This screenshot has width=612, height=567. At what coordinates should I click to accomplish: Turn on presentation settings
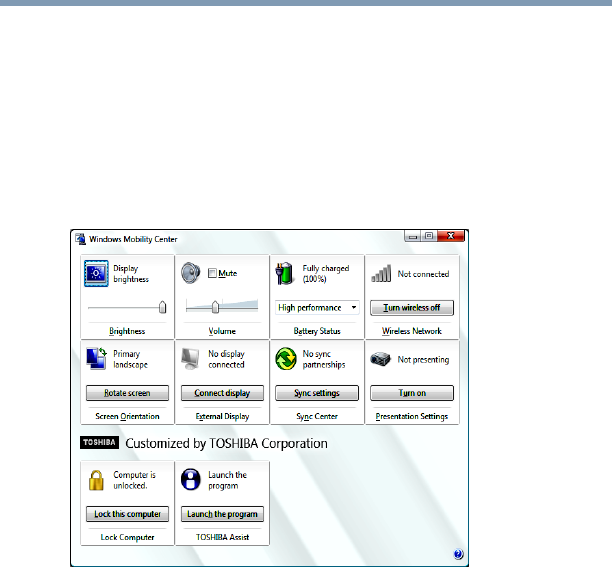[x=412, y=393]
